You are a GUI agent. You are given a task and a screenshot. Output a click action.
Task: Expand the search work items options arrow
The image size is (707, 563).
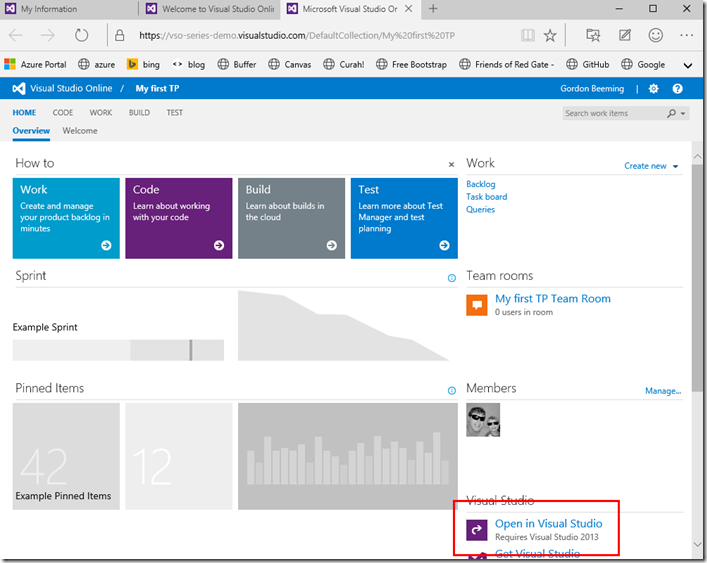[683, 114]
